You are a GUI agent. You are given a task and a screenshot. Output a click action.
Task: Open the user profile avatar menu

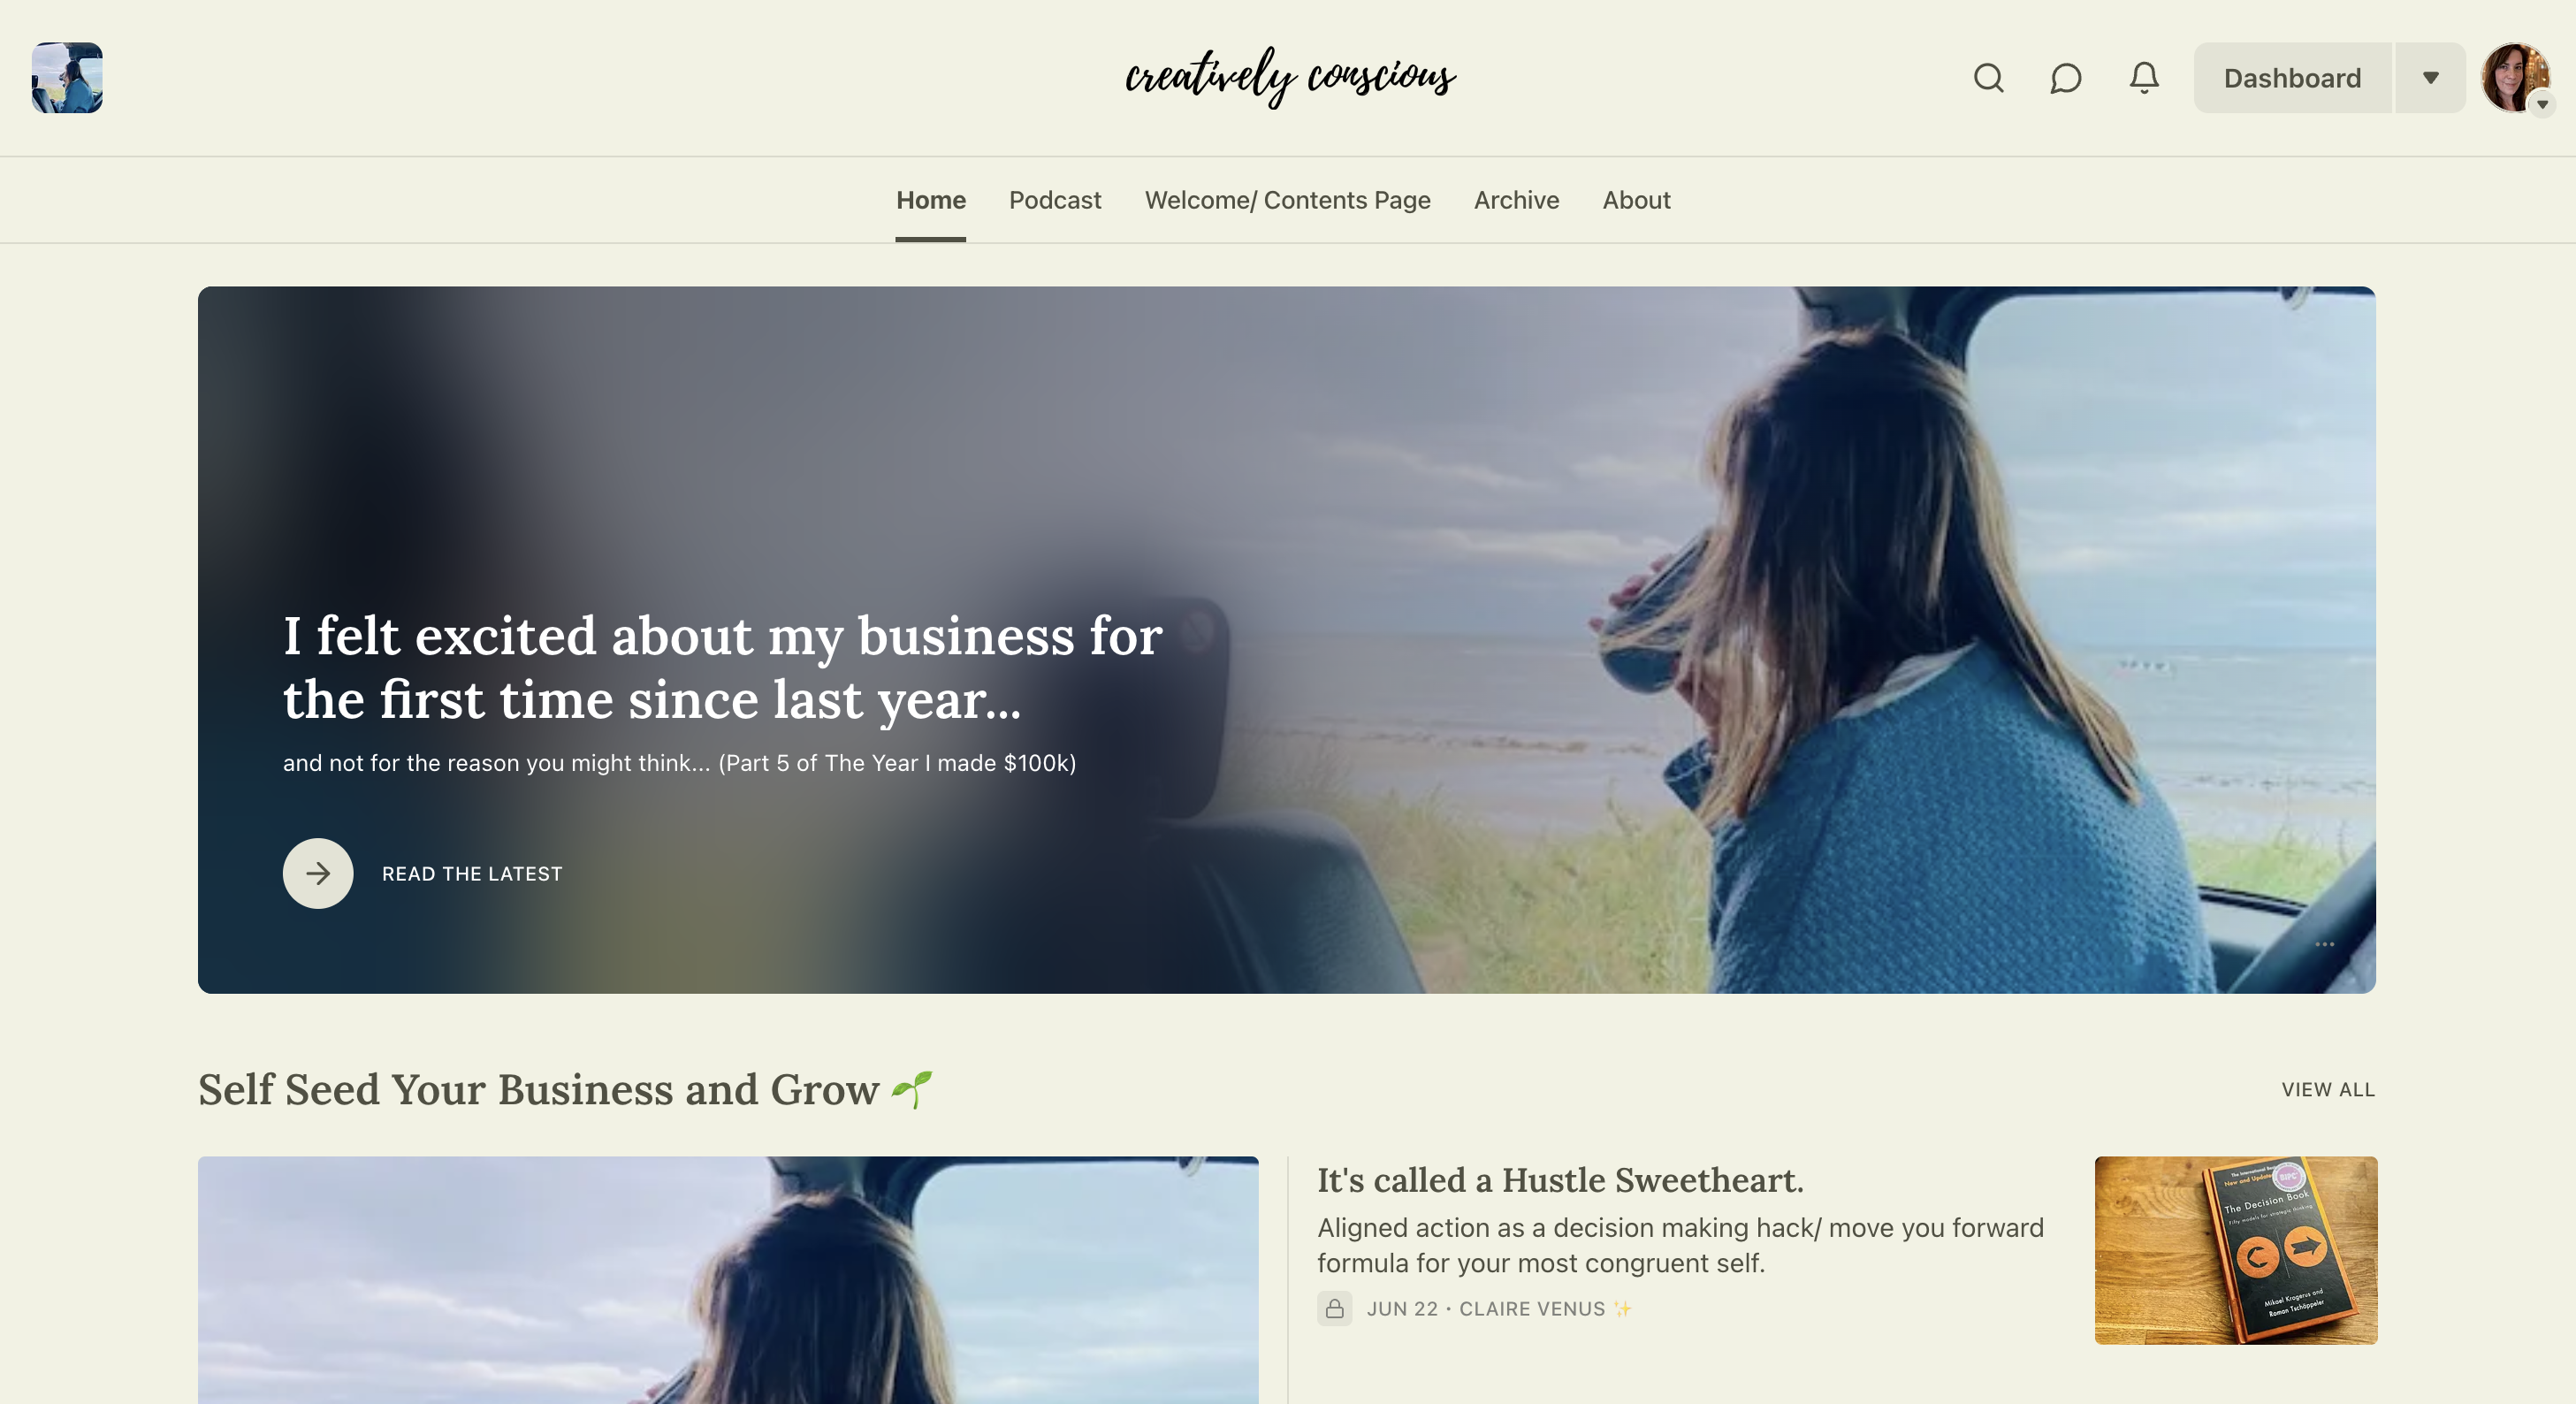pyautogui.click(x=2513, y=78)
